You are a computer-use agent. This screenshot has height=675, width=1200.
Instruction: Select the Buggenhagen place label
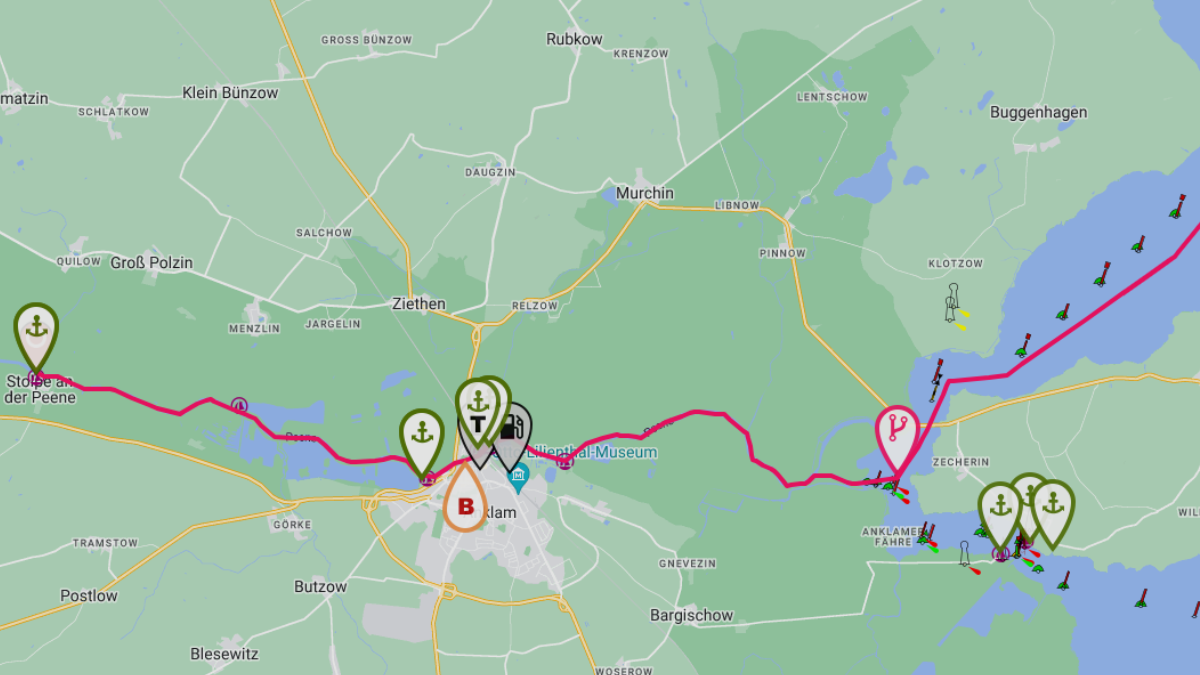[x=1038, y=112]
